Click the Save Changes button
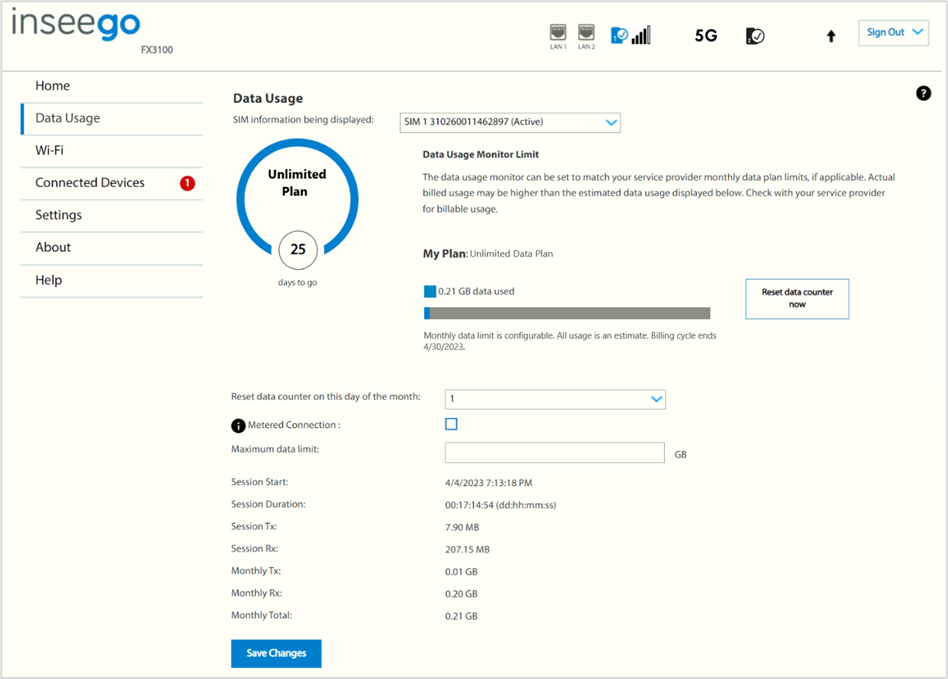The width and height of the screenshot is (948, 679). point(276,653)
